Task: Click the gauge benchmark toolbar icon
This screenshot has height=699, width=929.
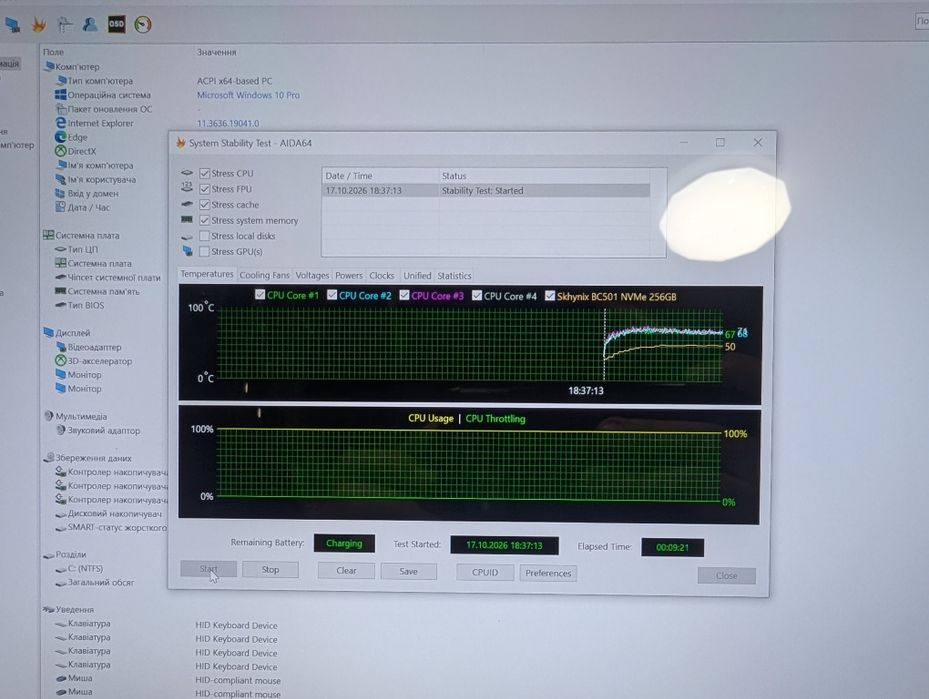Action: [x=143, y=24]
